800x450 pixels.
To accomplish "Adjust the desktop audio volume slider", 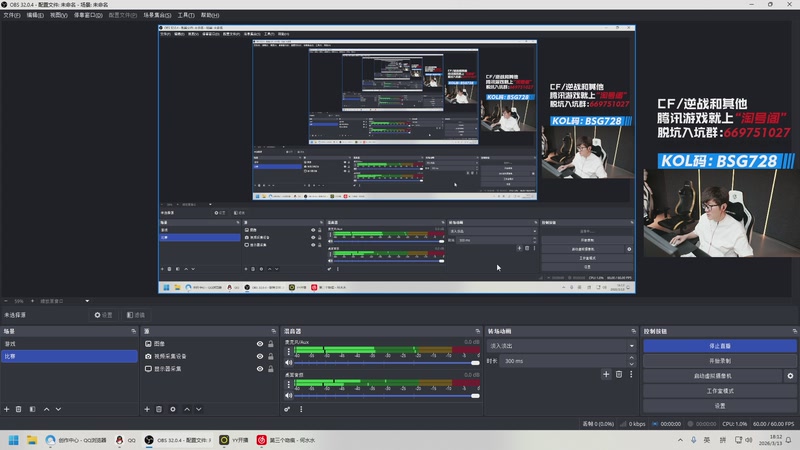I will coord(387,395).
